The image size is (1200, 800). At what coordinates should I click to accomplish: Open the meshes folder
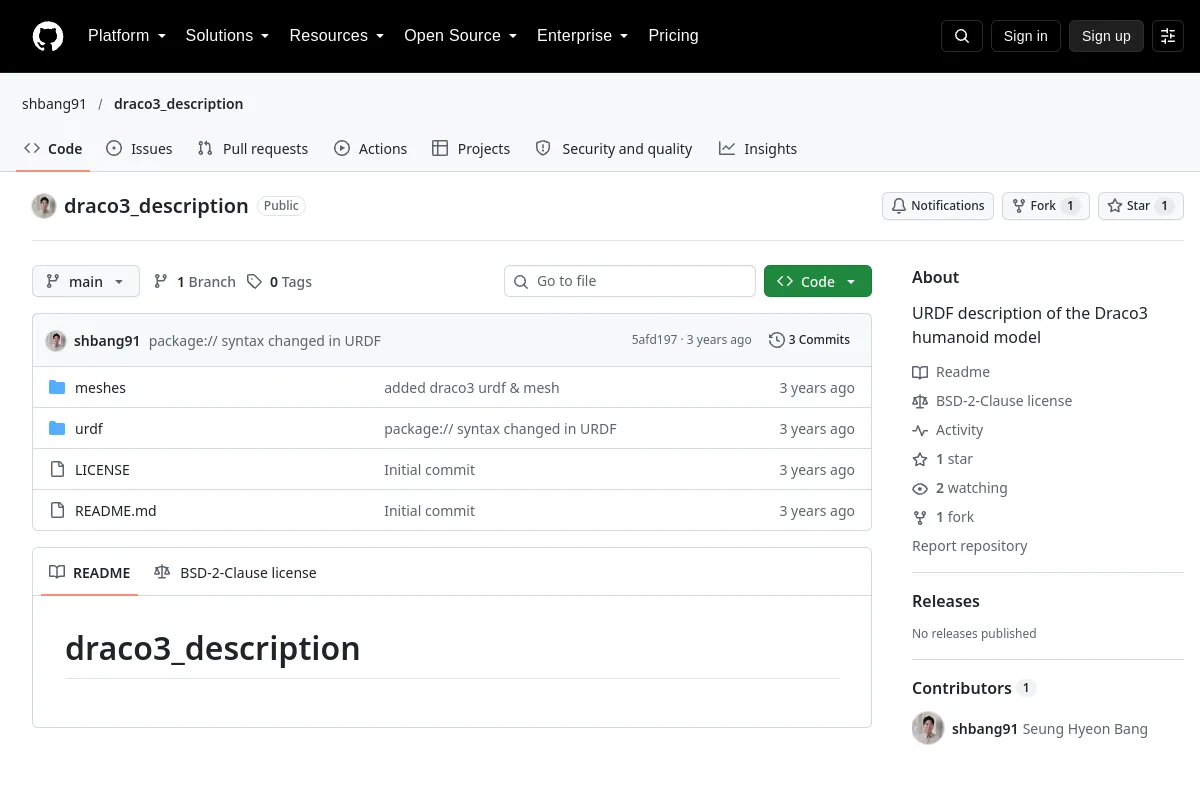100,388
